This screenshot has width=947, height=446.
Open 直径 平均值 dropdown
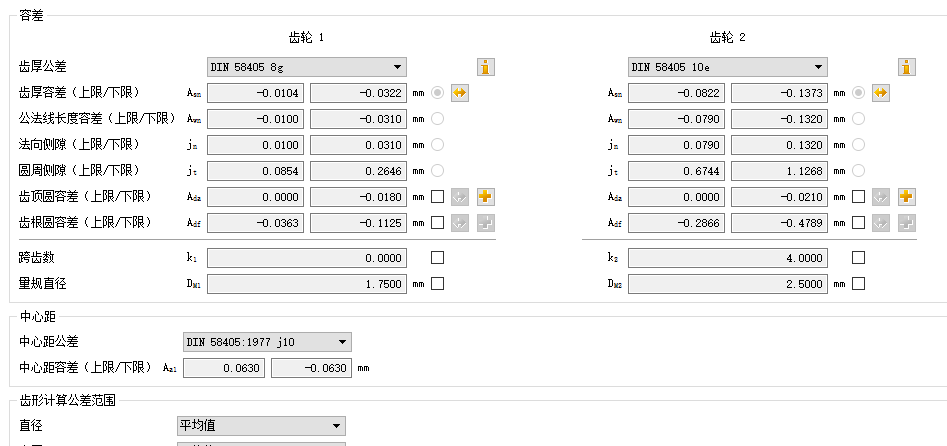tap(261, 426)
